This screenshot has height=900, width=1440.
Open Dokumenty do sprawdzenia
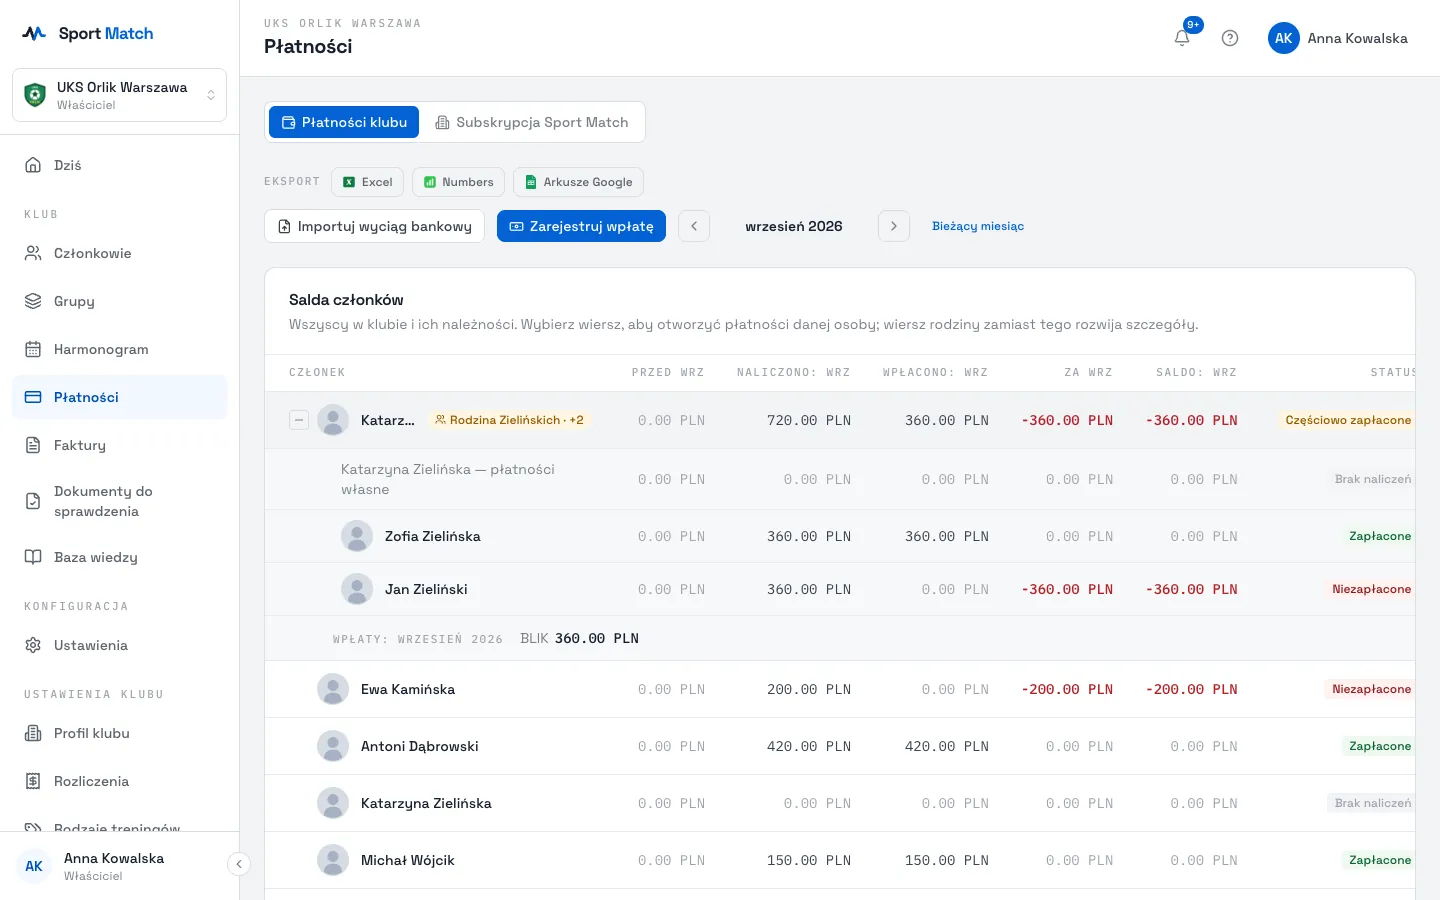(x=120, y=501)
